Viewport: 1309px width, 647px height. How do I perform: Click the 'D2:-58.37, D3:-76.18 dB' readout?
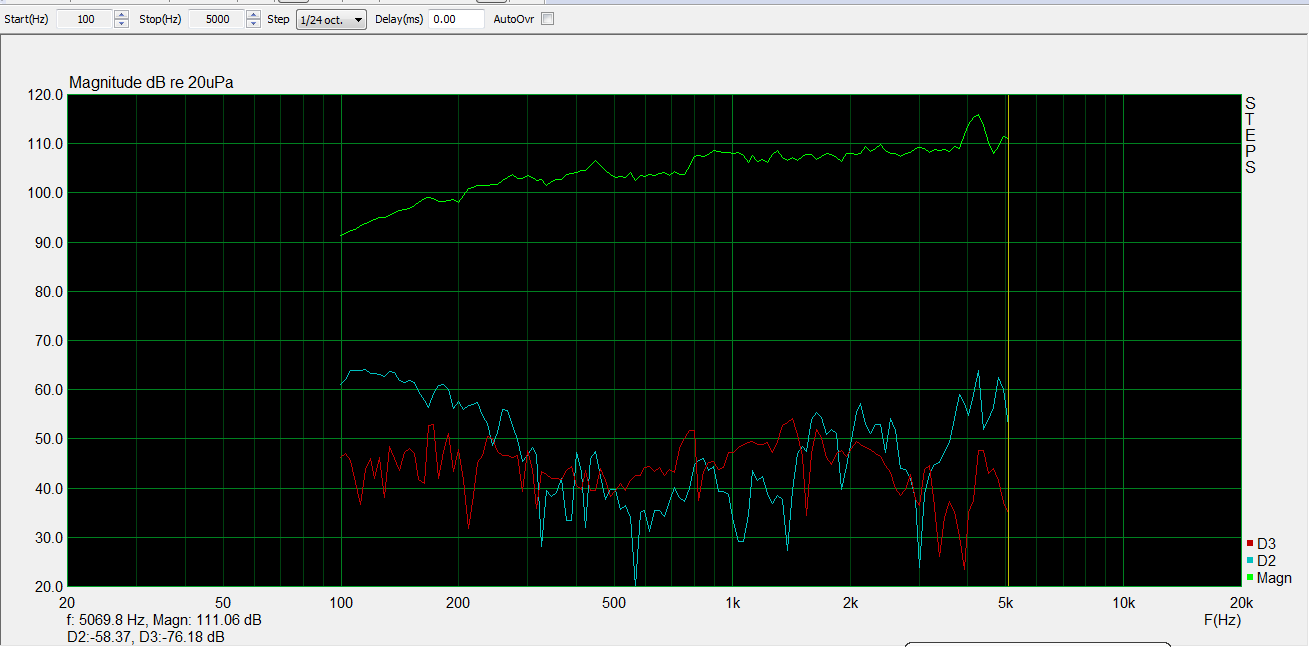point(146,636)
